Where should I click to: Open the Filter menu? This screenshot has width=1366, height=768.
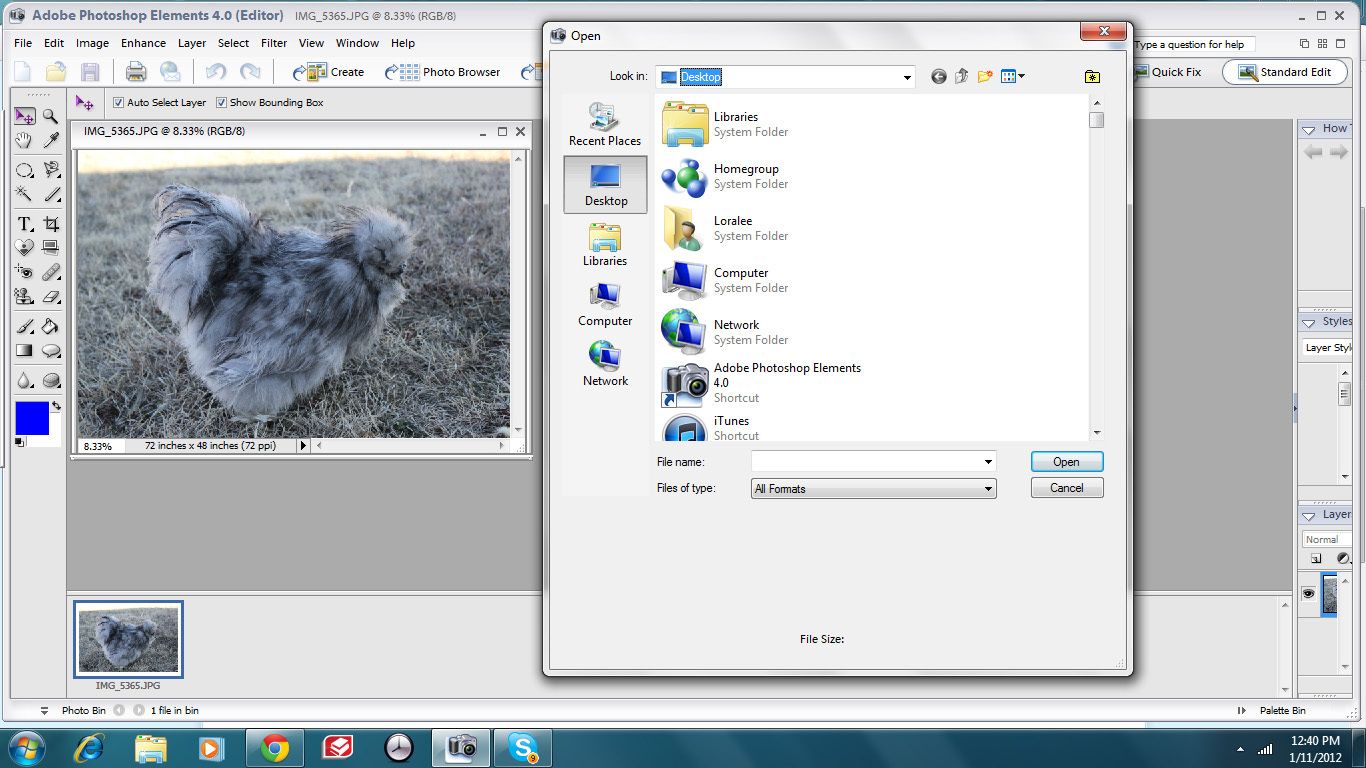coord(274,43)
